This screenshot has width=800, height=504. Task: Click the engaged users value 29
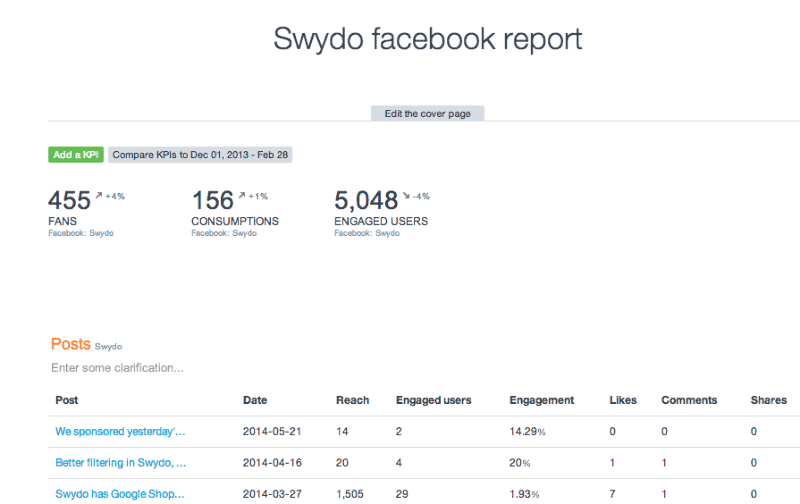click(402, 494)
